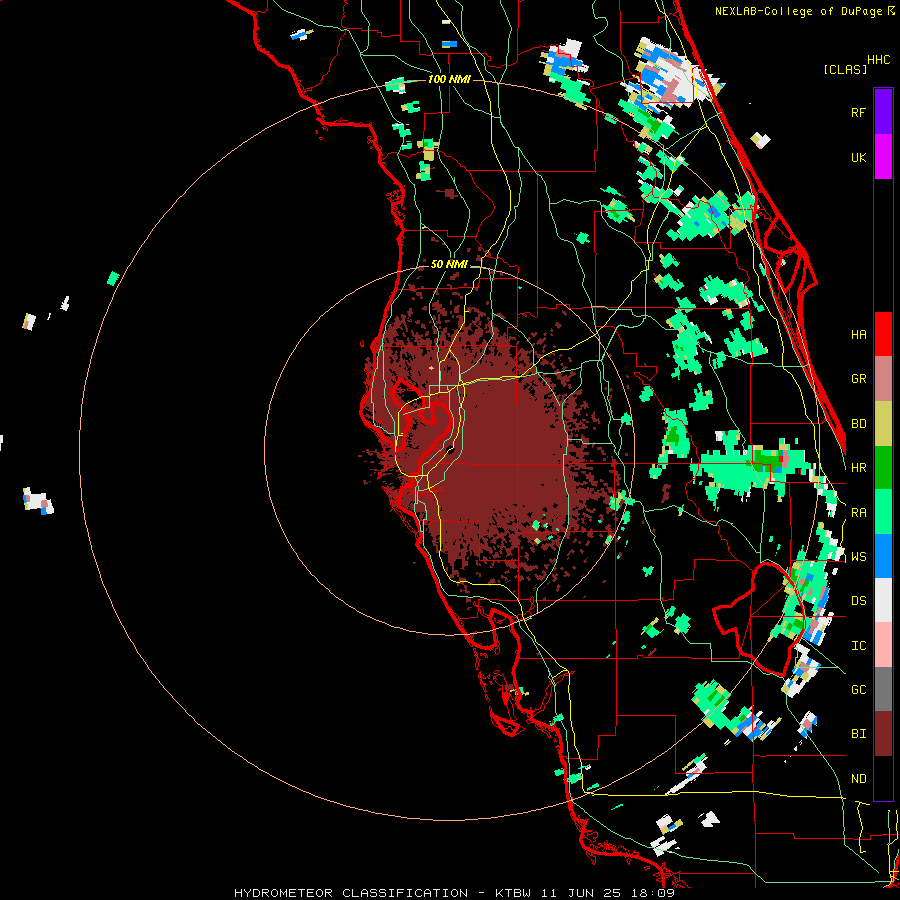The height and width of the screenshot is (900, 900).
Task: Select the GR graupel legend color
Action: click(x=883, y=379)
